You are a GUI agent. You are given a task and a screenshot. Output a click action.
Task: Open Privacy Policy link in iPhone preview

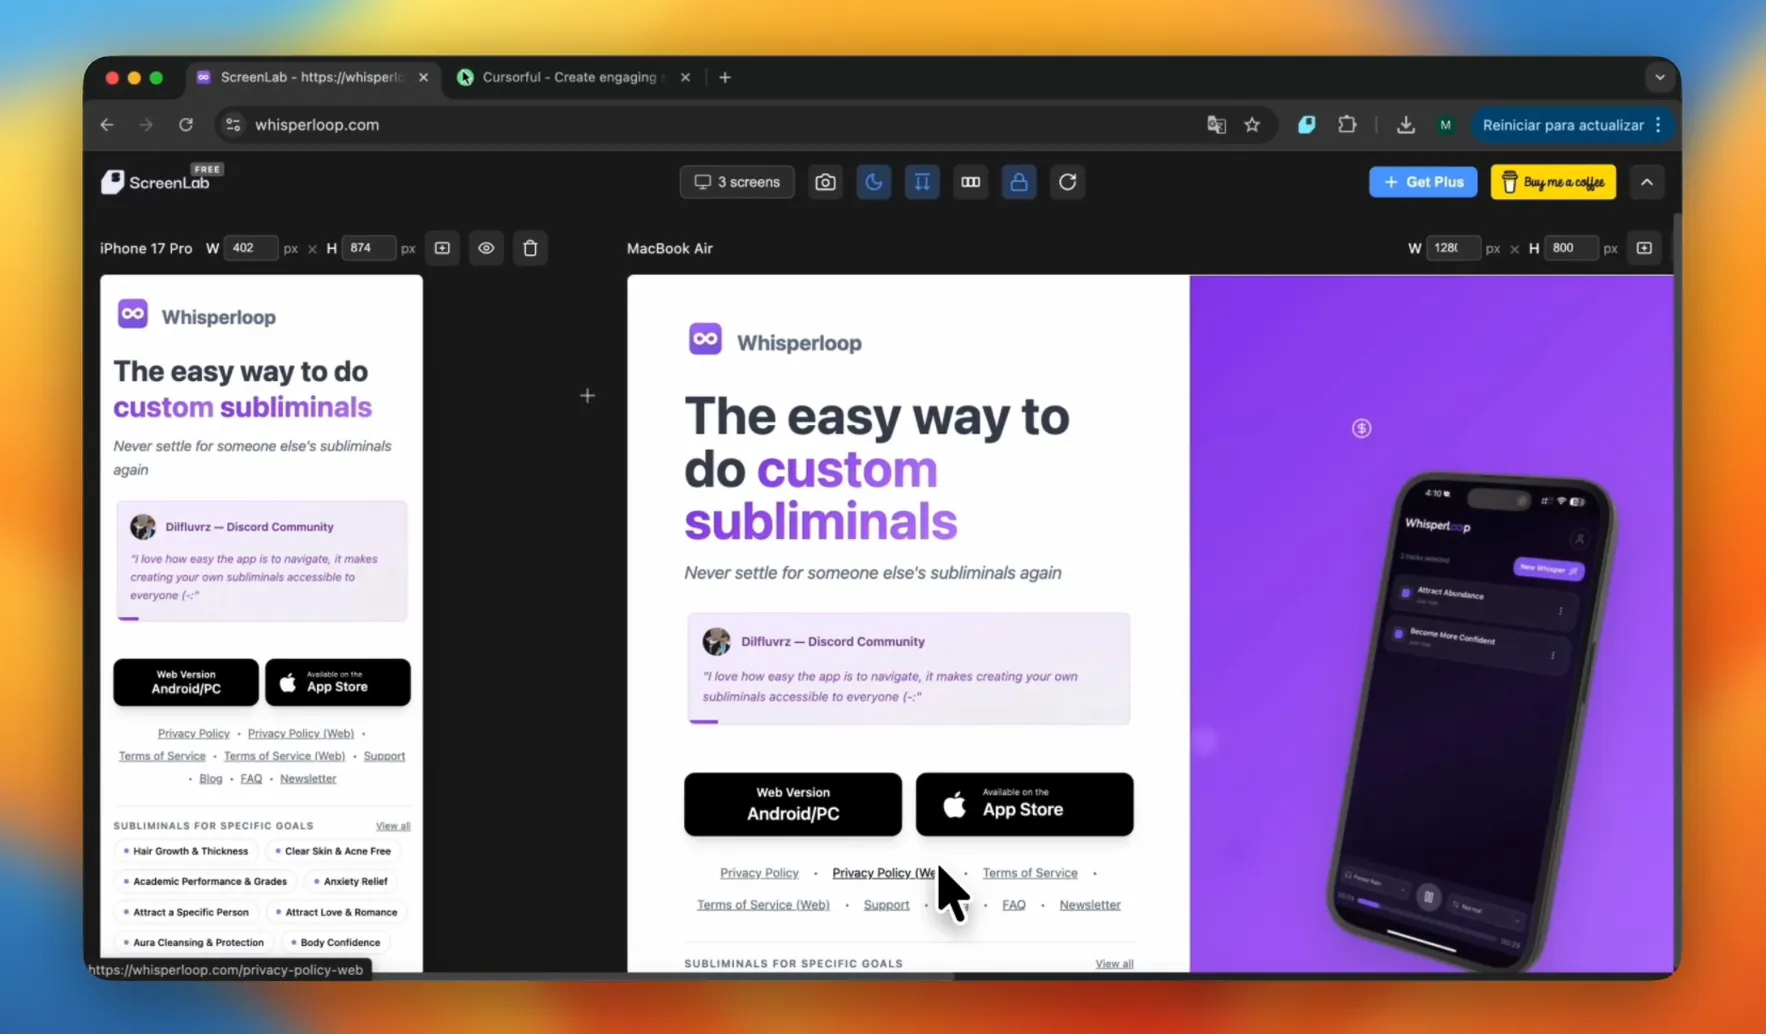click(194, 733)
